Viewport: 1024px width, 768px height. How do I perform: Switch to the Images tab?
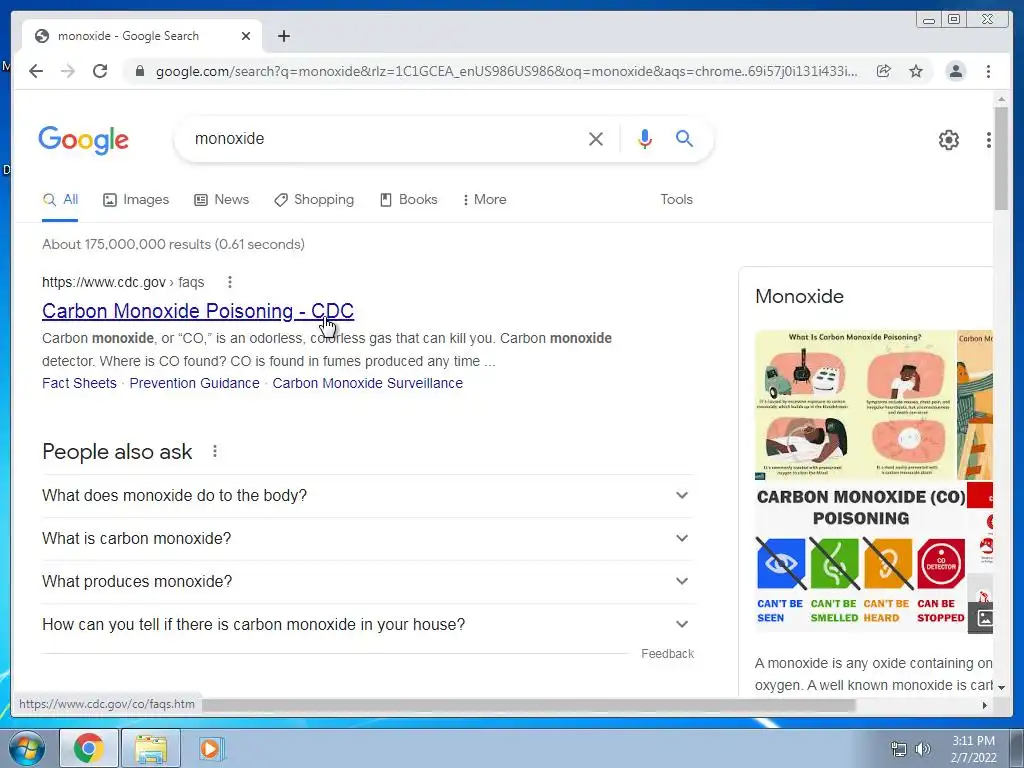[136, 200]
